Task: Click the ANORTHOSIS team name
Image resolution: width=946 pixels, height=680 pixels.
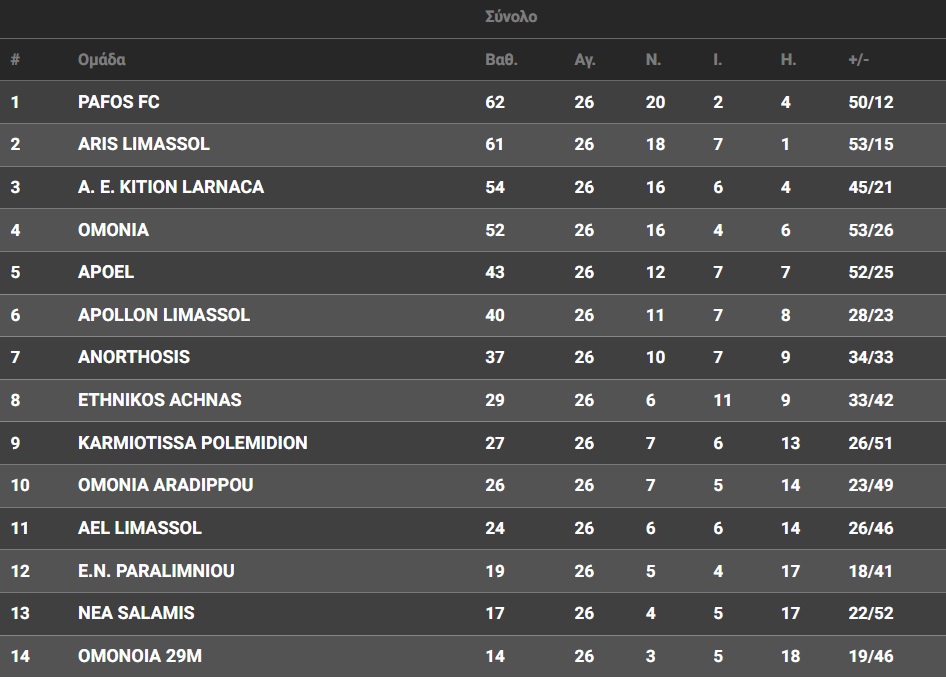Action: point(134,357)
